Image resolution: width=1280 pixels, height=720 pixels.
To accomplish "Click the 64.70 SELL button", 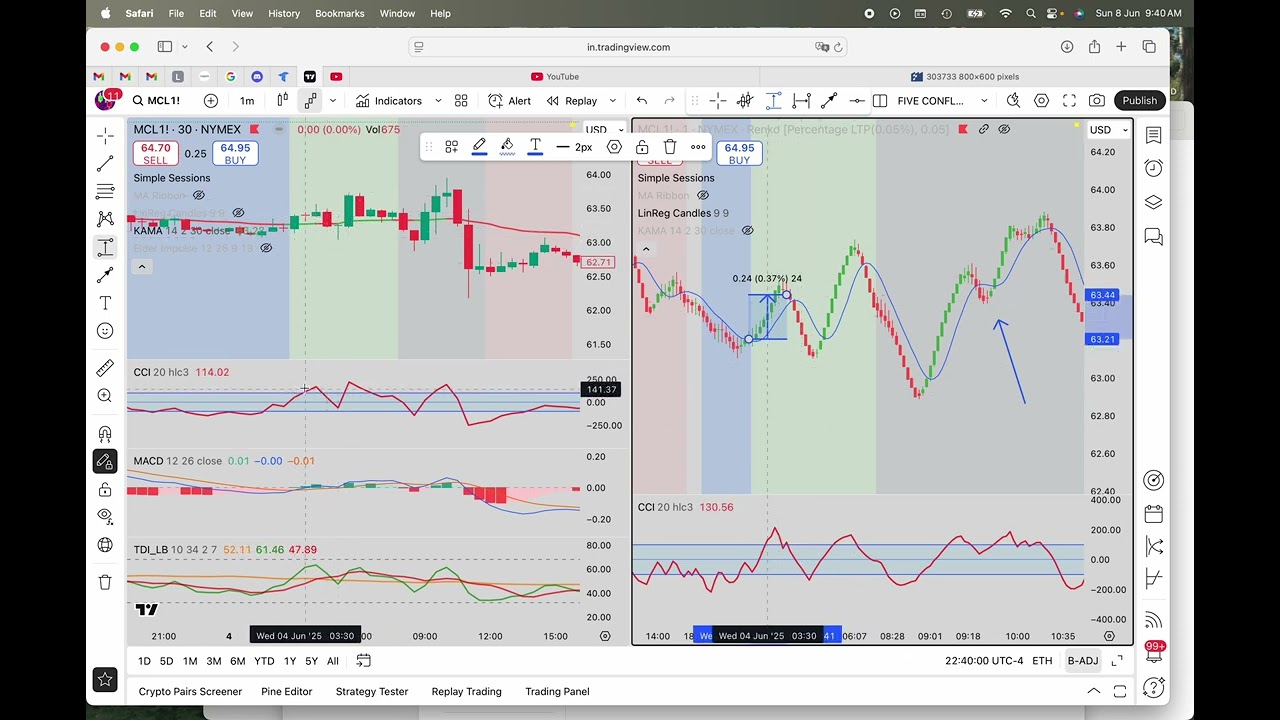I will coord(156,153).
